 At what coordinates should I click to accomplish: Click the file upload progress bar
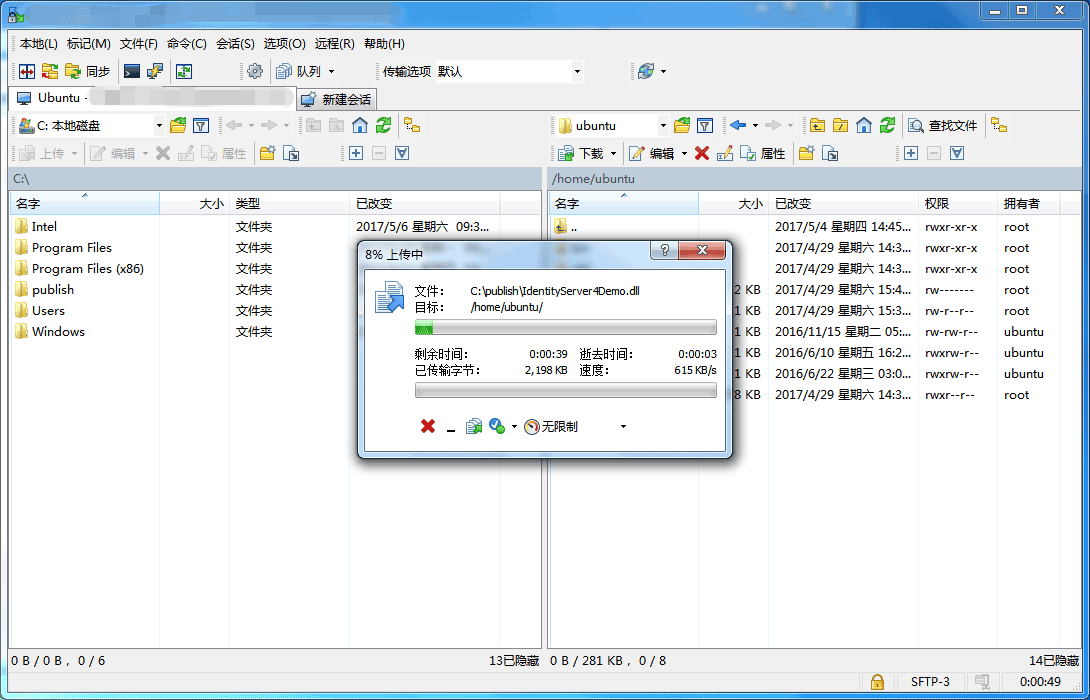565,328
